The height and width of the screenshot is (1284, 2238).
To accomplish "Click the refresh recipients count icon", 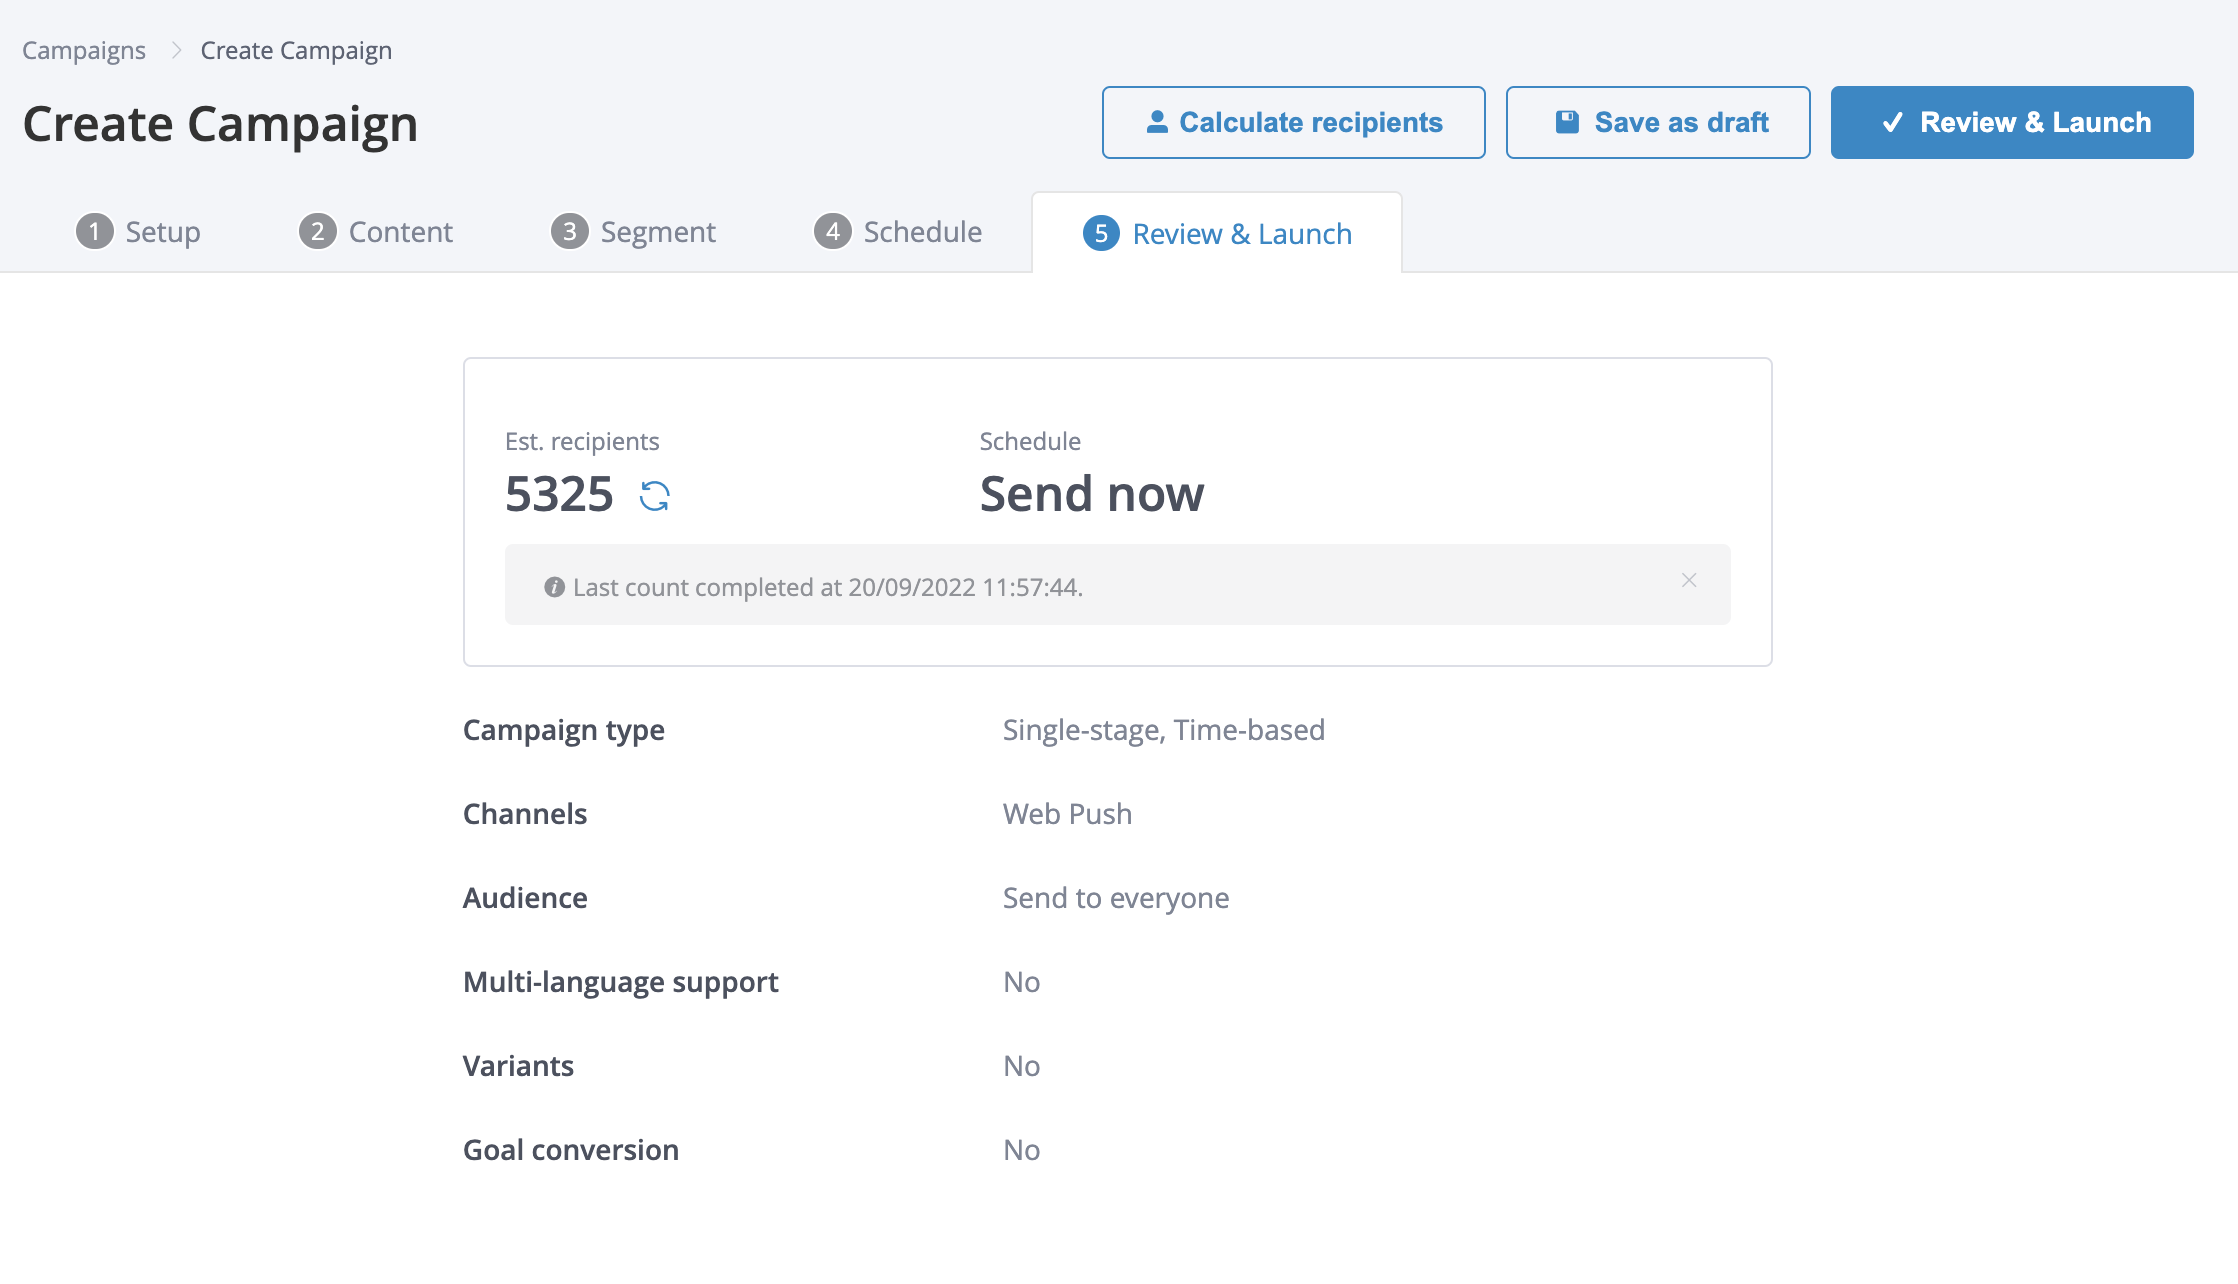I will [655, 496].
